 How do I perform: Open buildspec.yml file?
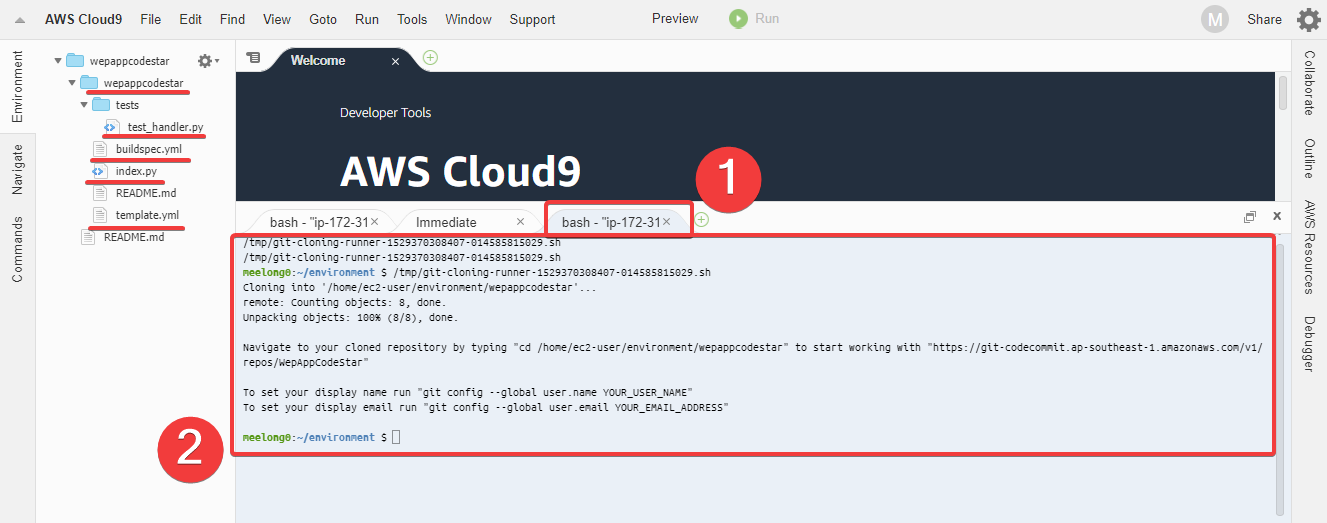[149, 149]
